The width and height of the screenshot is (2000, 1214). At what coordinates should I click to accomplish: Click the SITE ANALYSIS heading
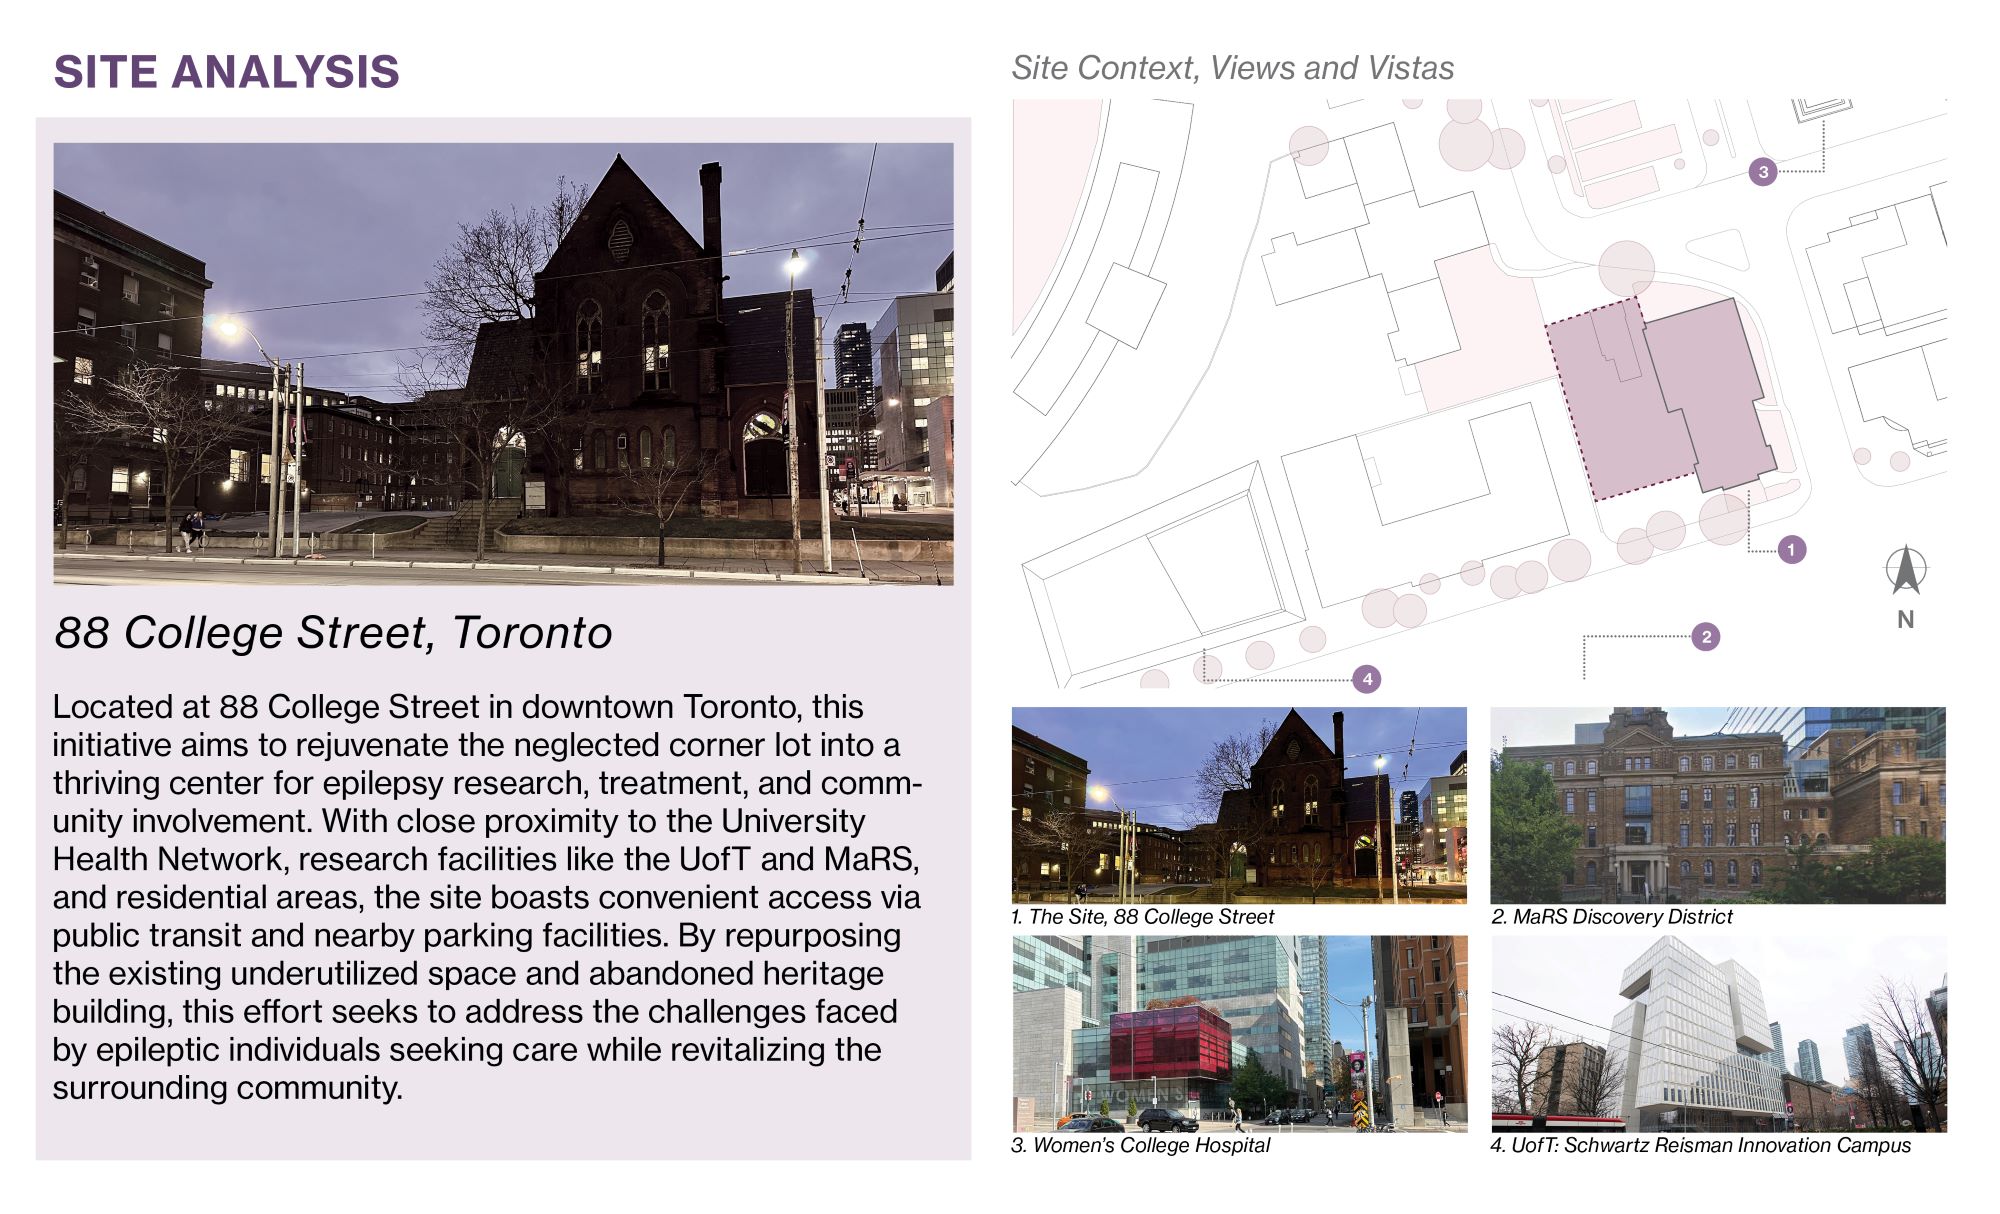[x=227, y=72]
